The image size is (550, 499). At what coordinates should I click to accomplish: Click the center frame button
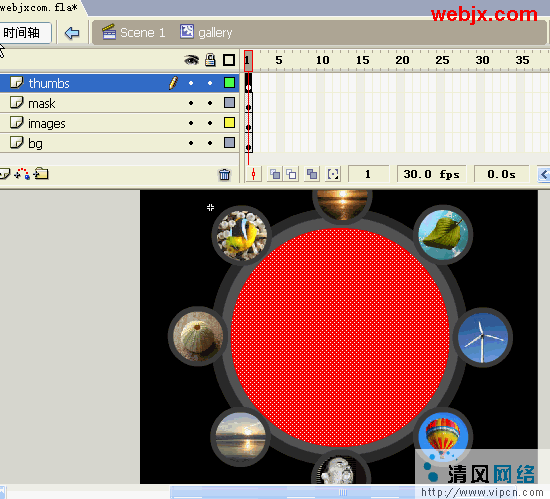point(254,174)
